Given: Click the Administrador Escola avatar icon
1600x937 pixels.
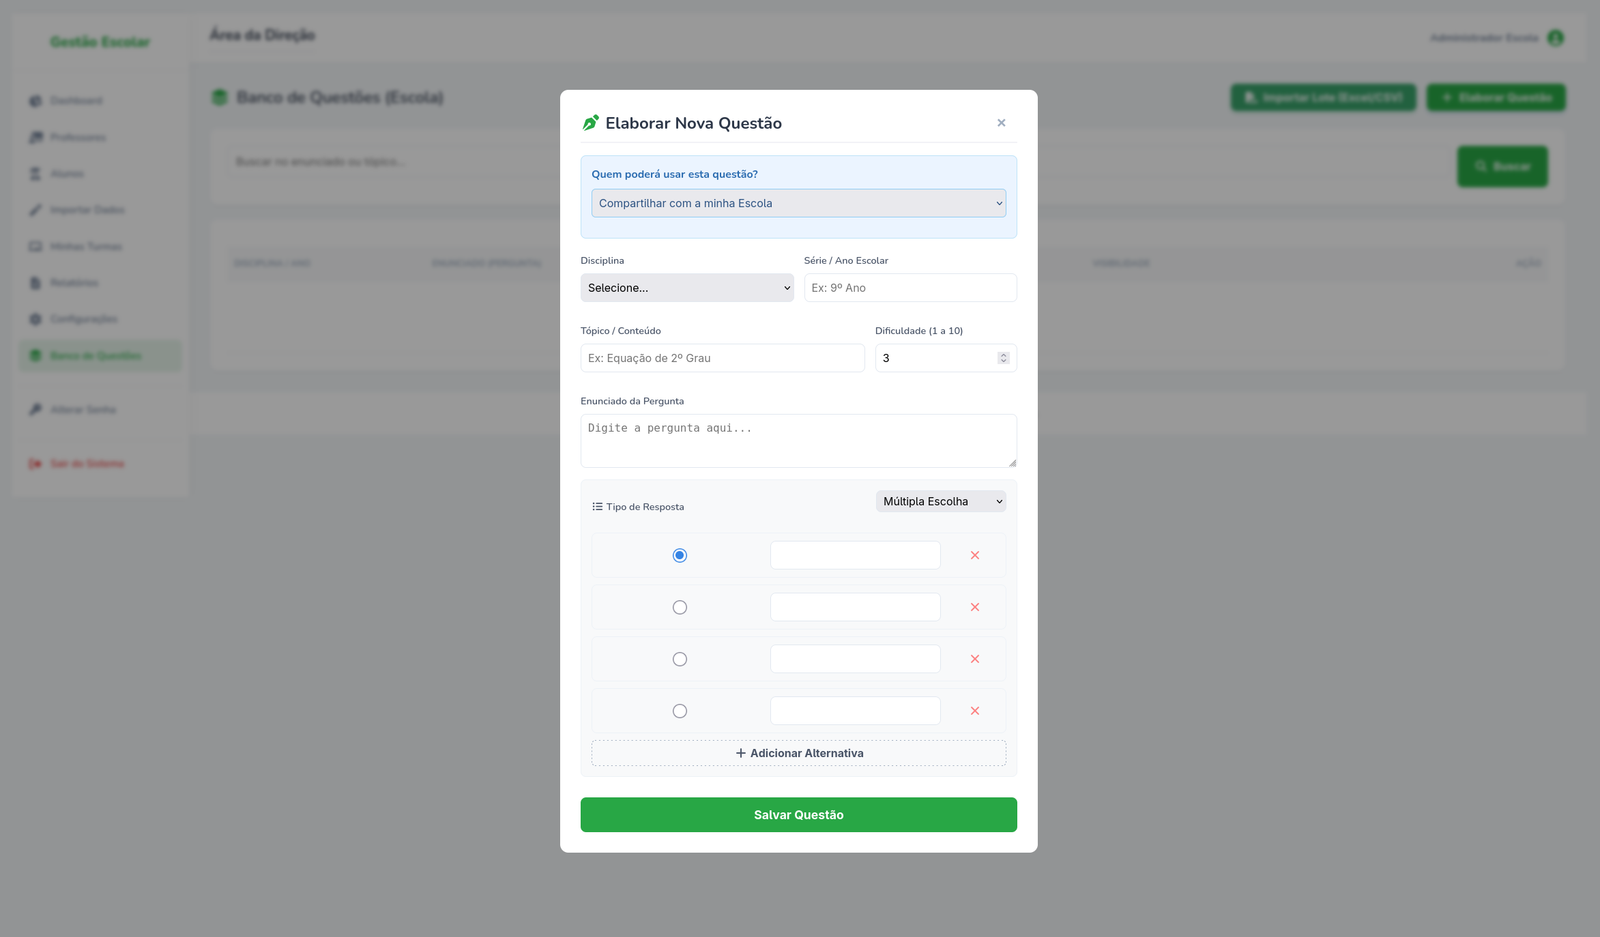Looking at the screenshot, I should click(x=1555, y=38).
